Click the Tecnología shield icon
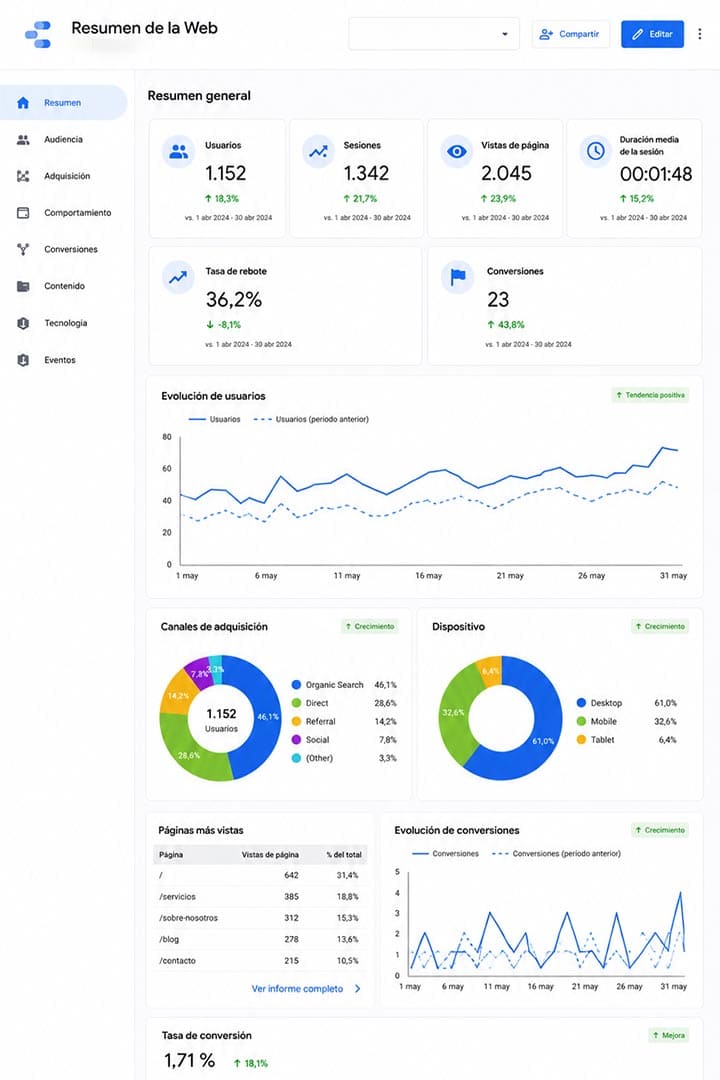720x1080 pixels. pyautogui.click(x=23, y=323)
